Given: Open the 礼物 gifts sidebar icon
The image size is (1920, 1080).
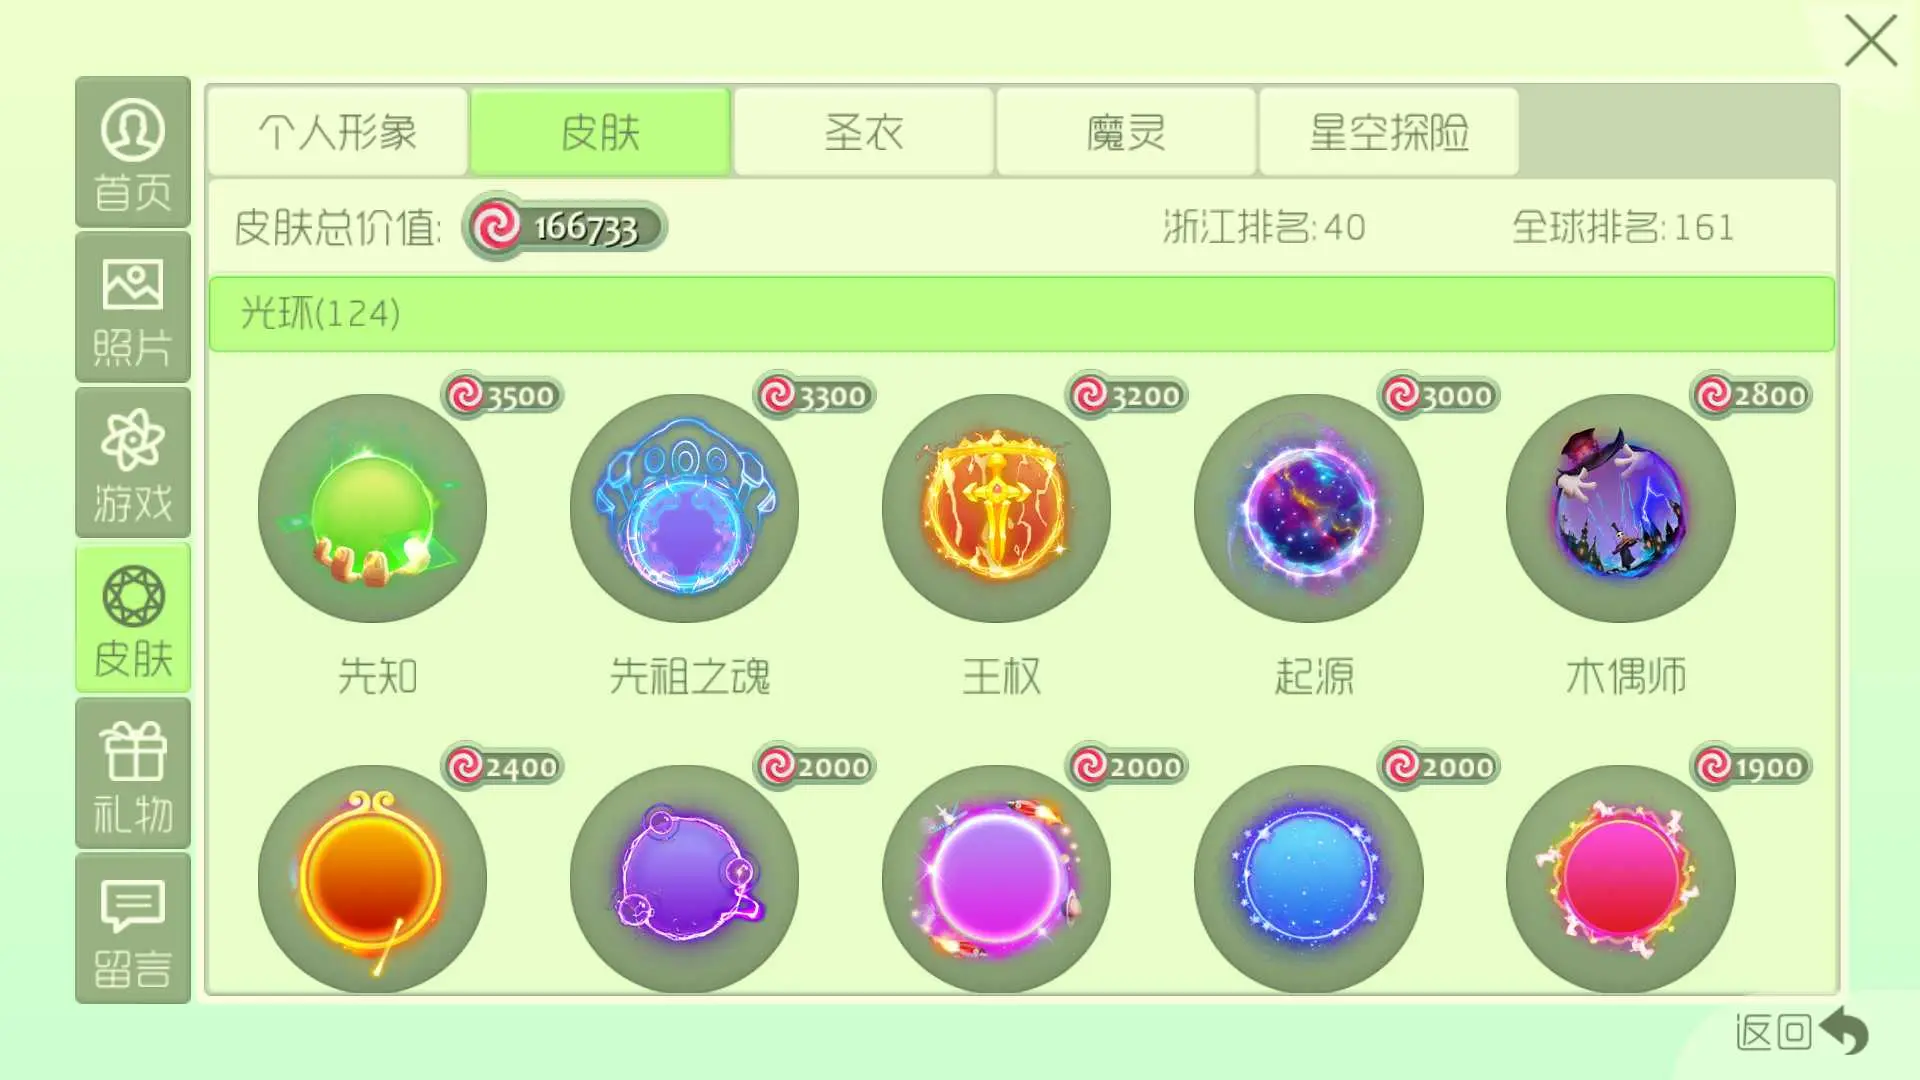Looking at the screenshot, I should (133, 774).
